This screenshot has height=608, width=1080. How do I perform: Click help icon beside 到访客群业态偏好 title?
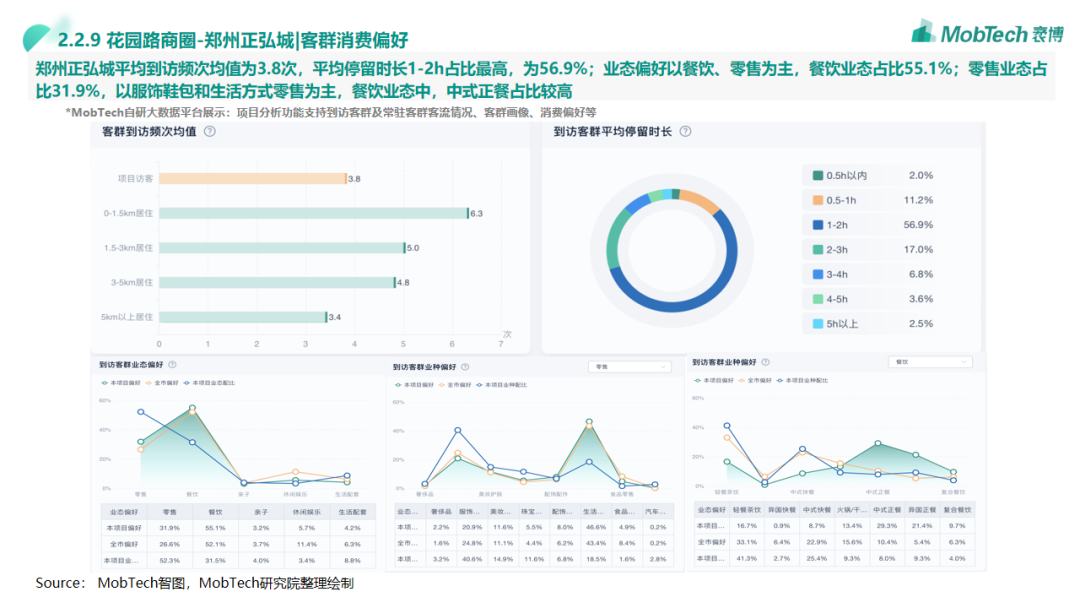(x=172, y=366)
